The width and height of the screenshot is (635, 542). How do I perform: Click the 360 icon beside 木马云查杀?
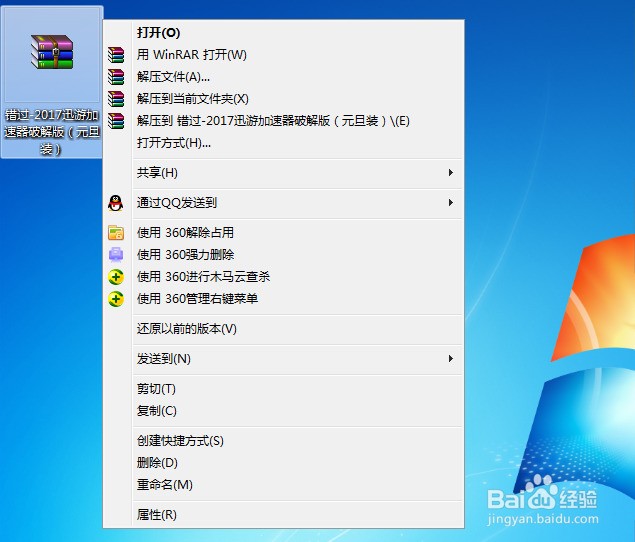point(116,277)
